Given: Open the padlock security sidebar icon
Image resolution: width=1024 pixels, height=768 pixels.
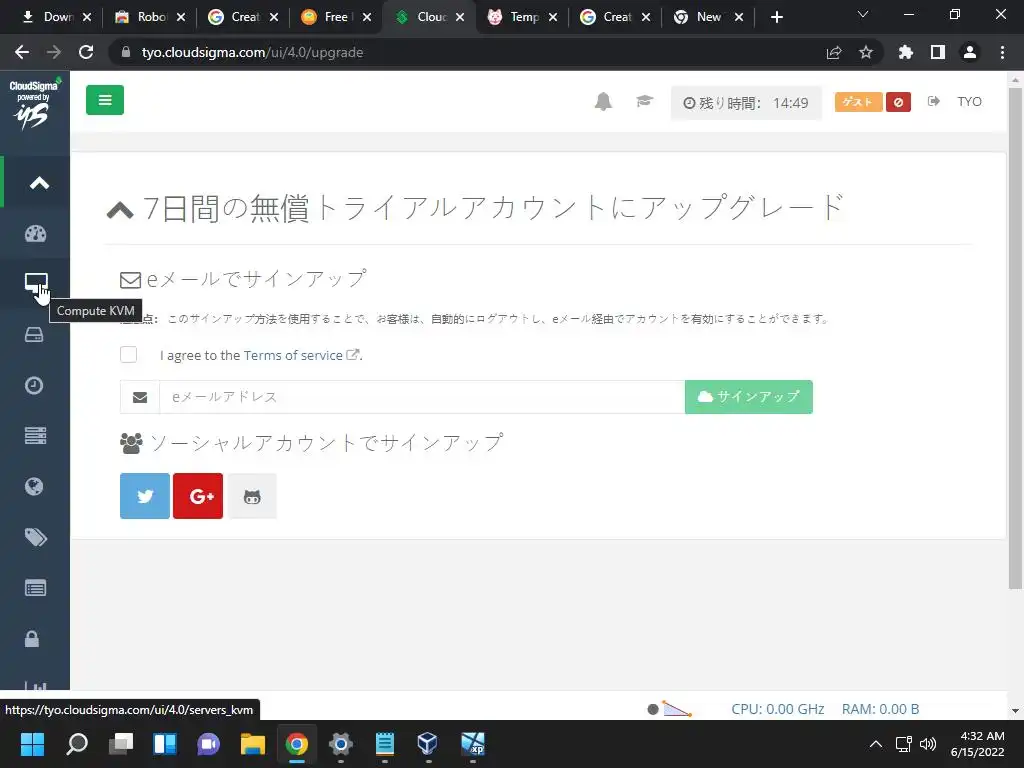Looking at the screenshot, I should coord(32,639).
